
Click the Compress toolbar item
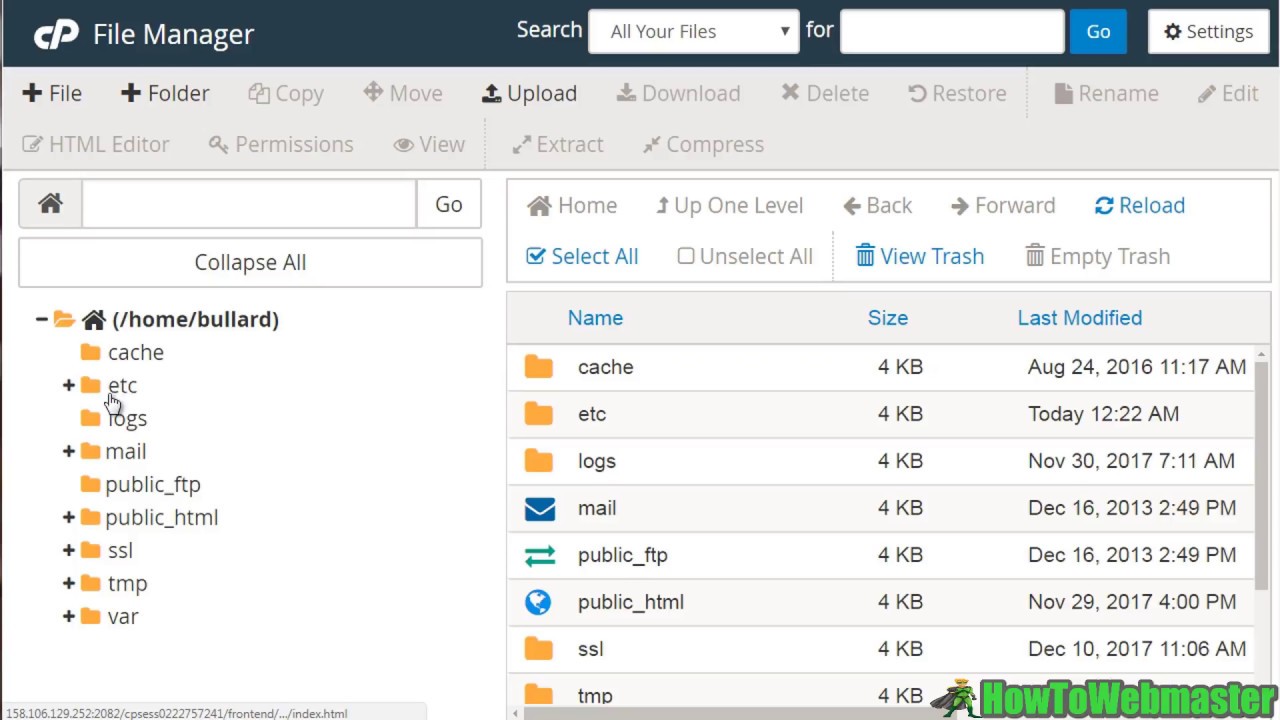(703, 144)
